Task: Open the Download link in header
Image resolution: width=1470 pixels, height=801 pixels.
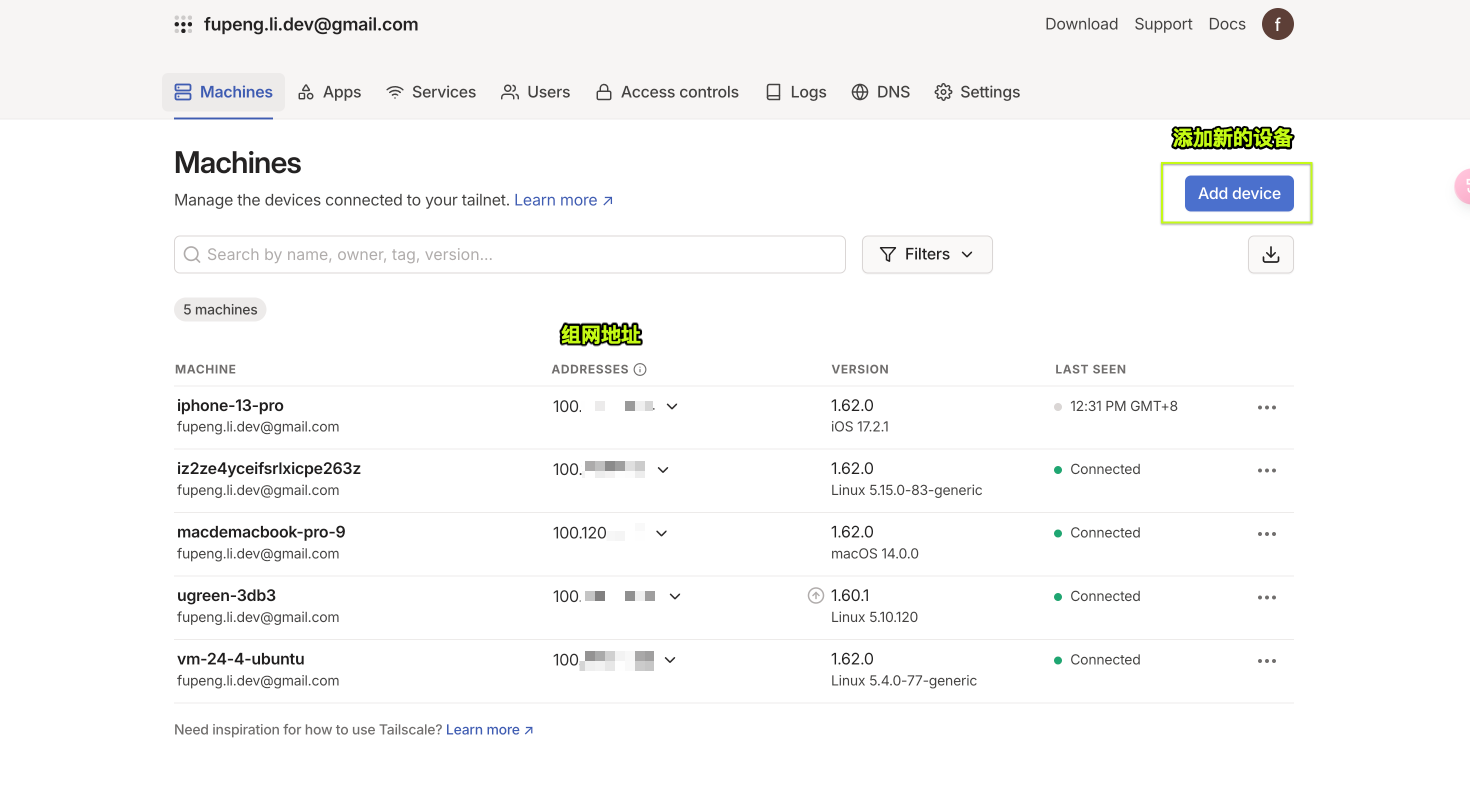Action: pyautogui.click(x=1081, y=24)
